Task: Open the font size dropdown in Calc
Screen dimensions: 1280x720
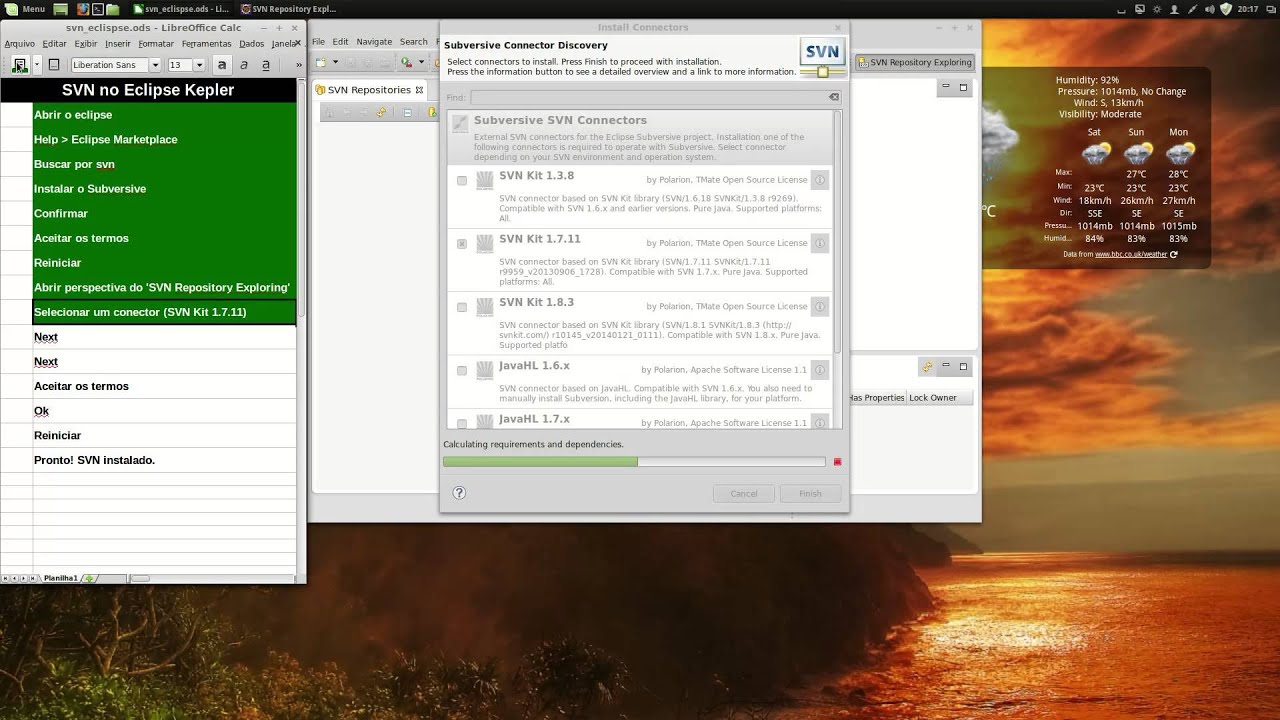Action: [199, 65]
